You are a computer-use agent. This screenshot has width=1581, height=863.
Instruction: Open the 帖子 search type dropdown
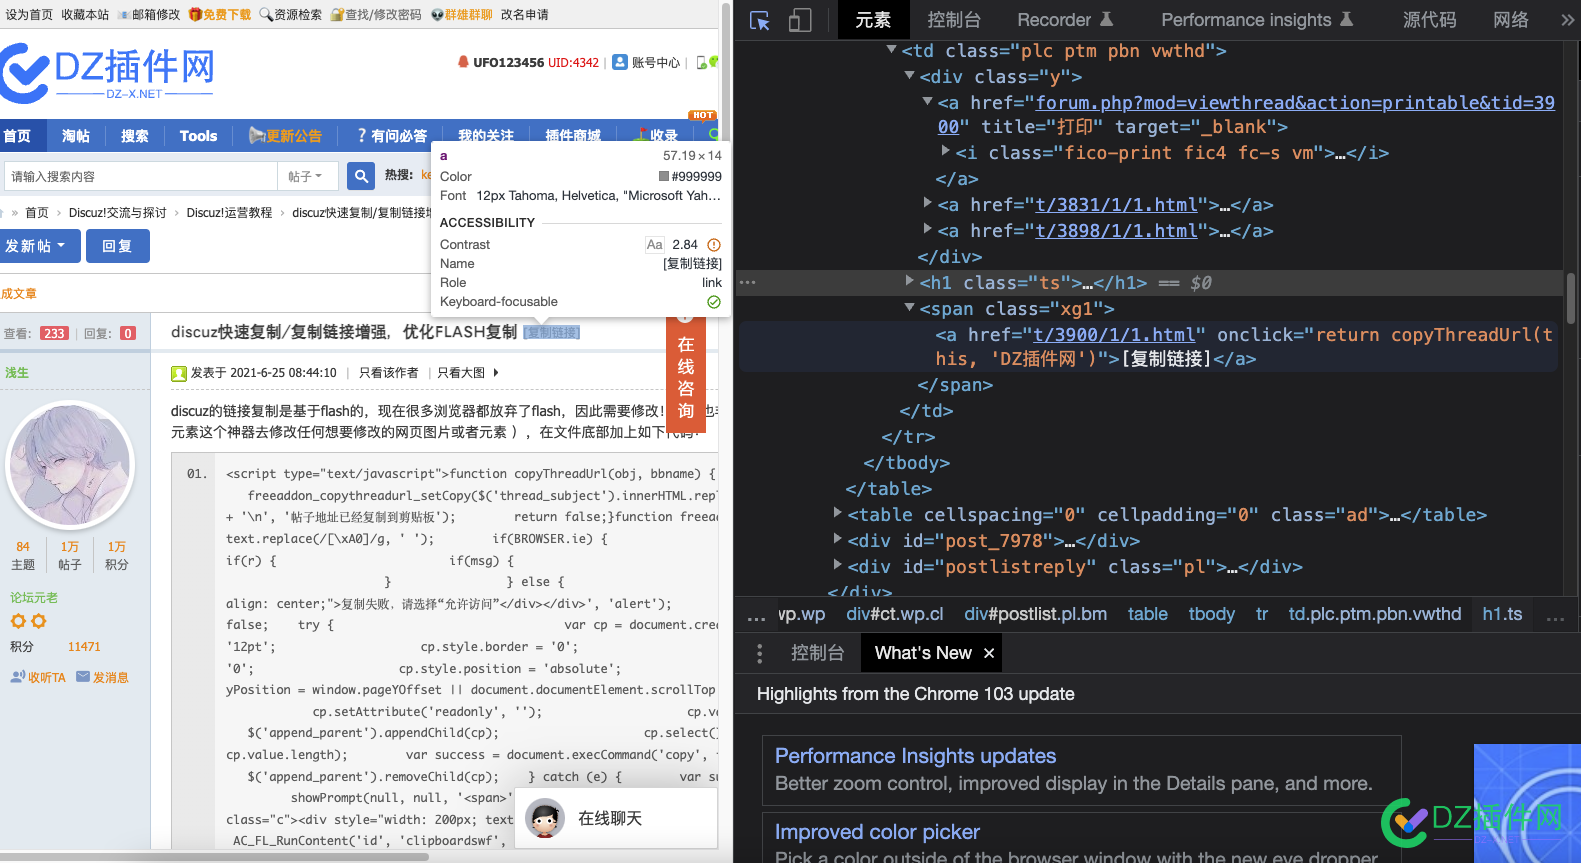click(x=306, y=176)
